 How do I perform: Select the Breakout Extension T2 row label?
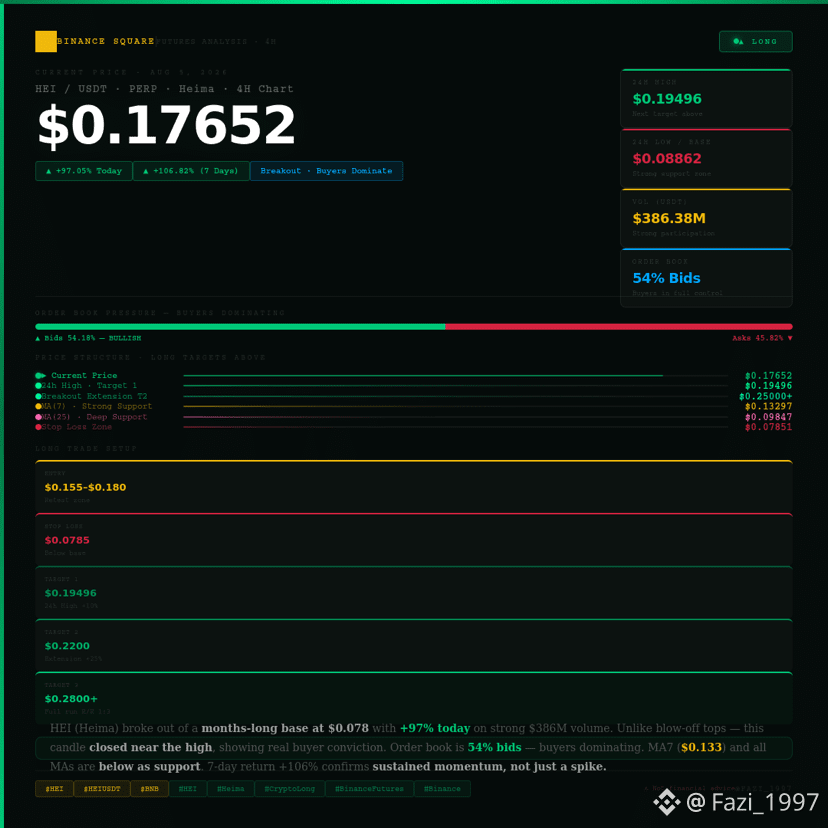click(95, 396)
